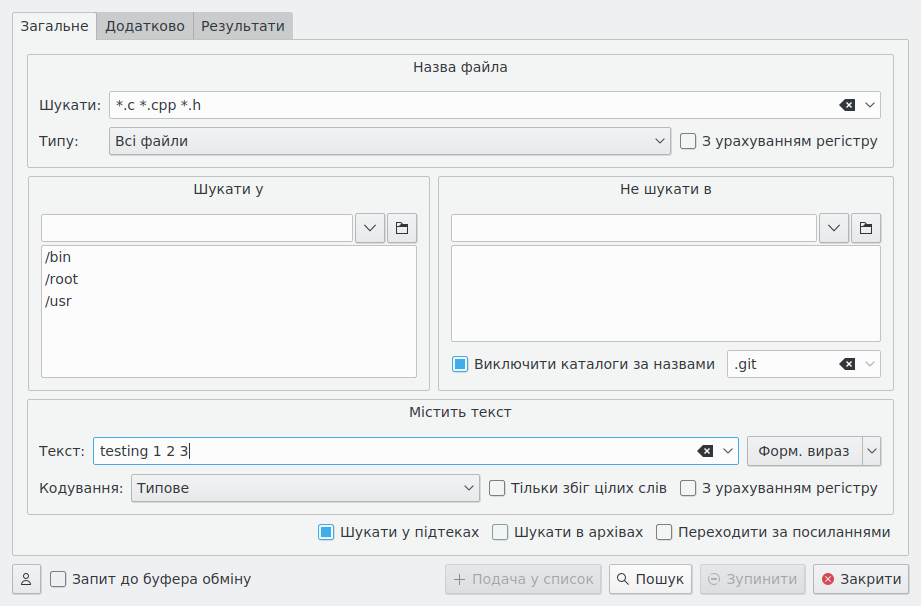
Task: Select /root in search folder list
Action: (x=62, y=279)
